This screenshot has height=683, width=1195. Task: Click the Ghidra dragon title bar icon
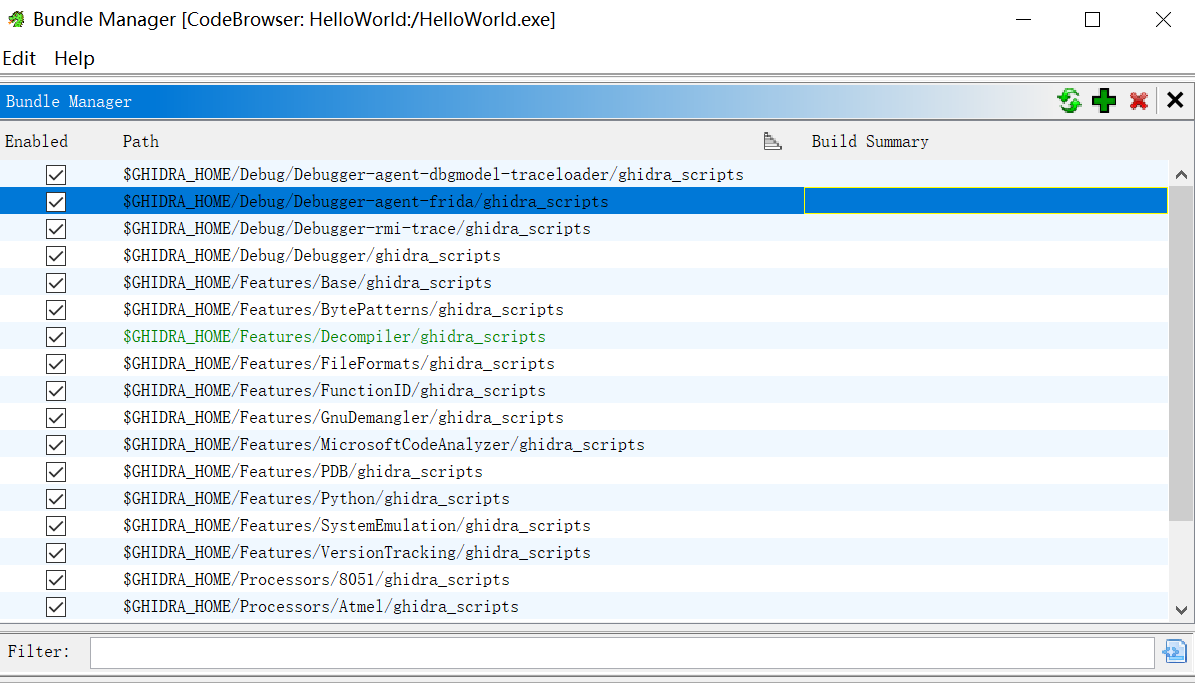coord(16,19)
